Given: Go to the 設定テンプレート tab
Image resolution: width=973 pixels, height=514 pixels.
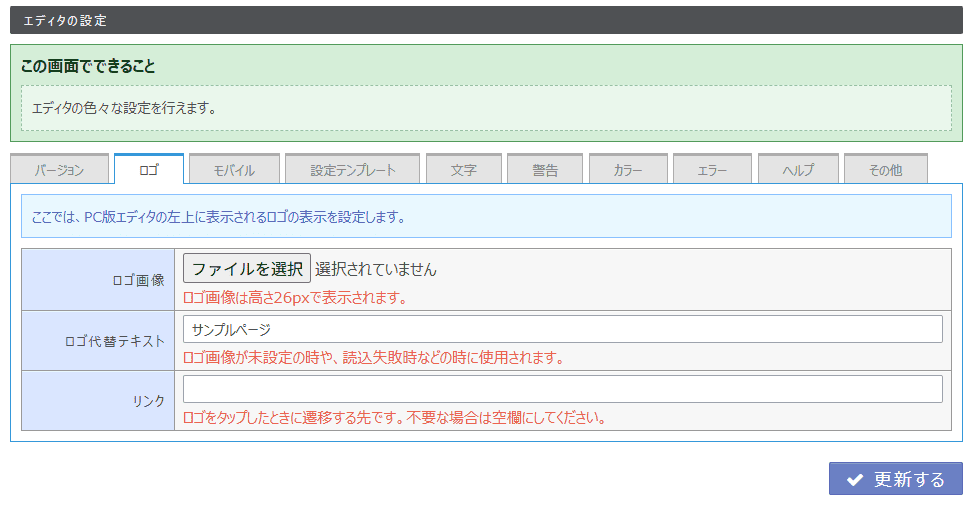Looking at the screenshot, I should coord(353,170).
